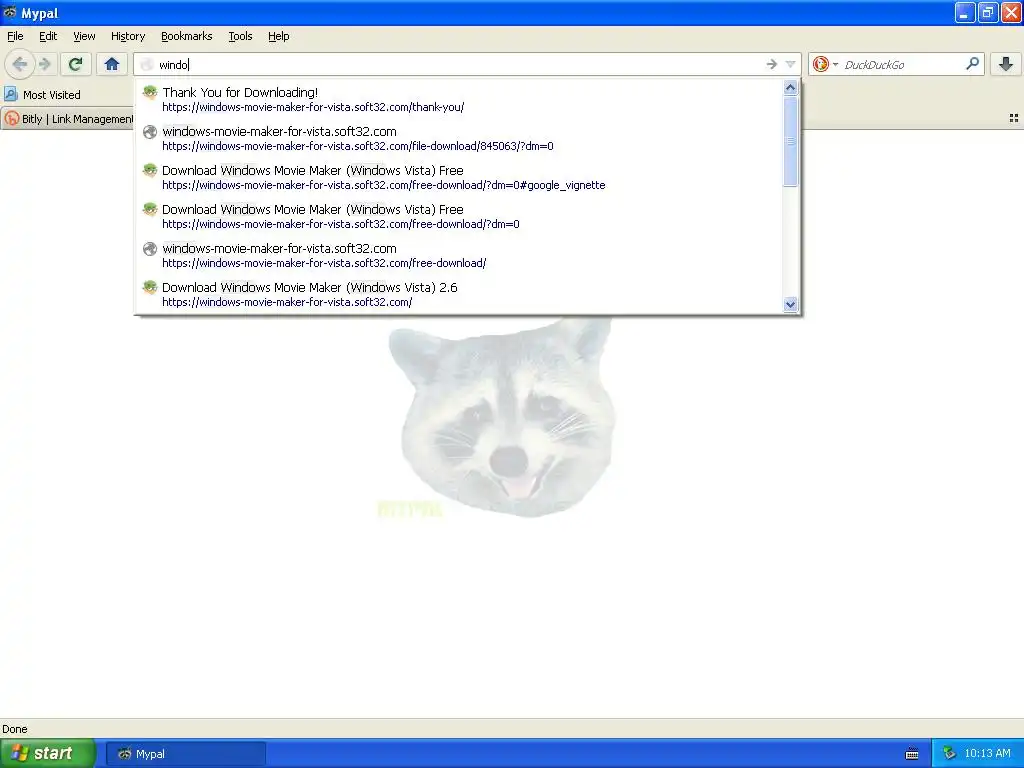Open the Tools menu

[x=240, y=36]
